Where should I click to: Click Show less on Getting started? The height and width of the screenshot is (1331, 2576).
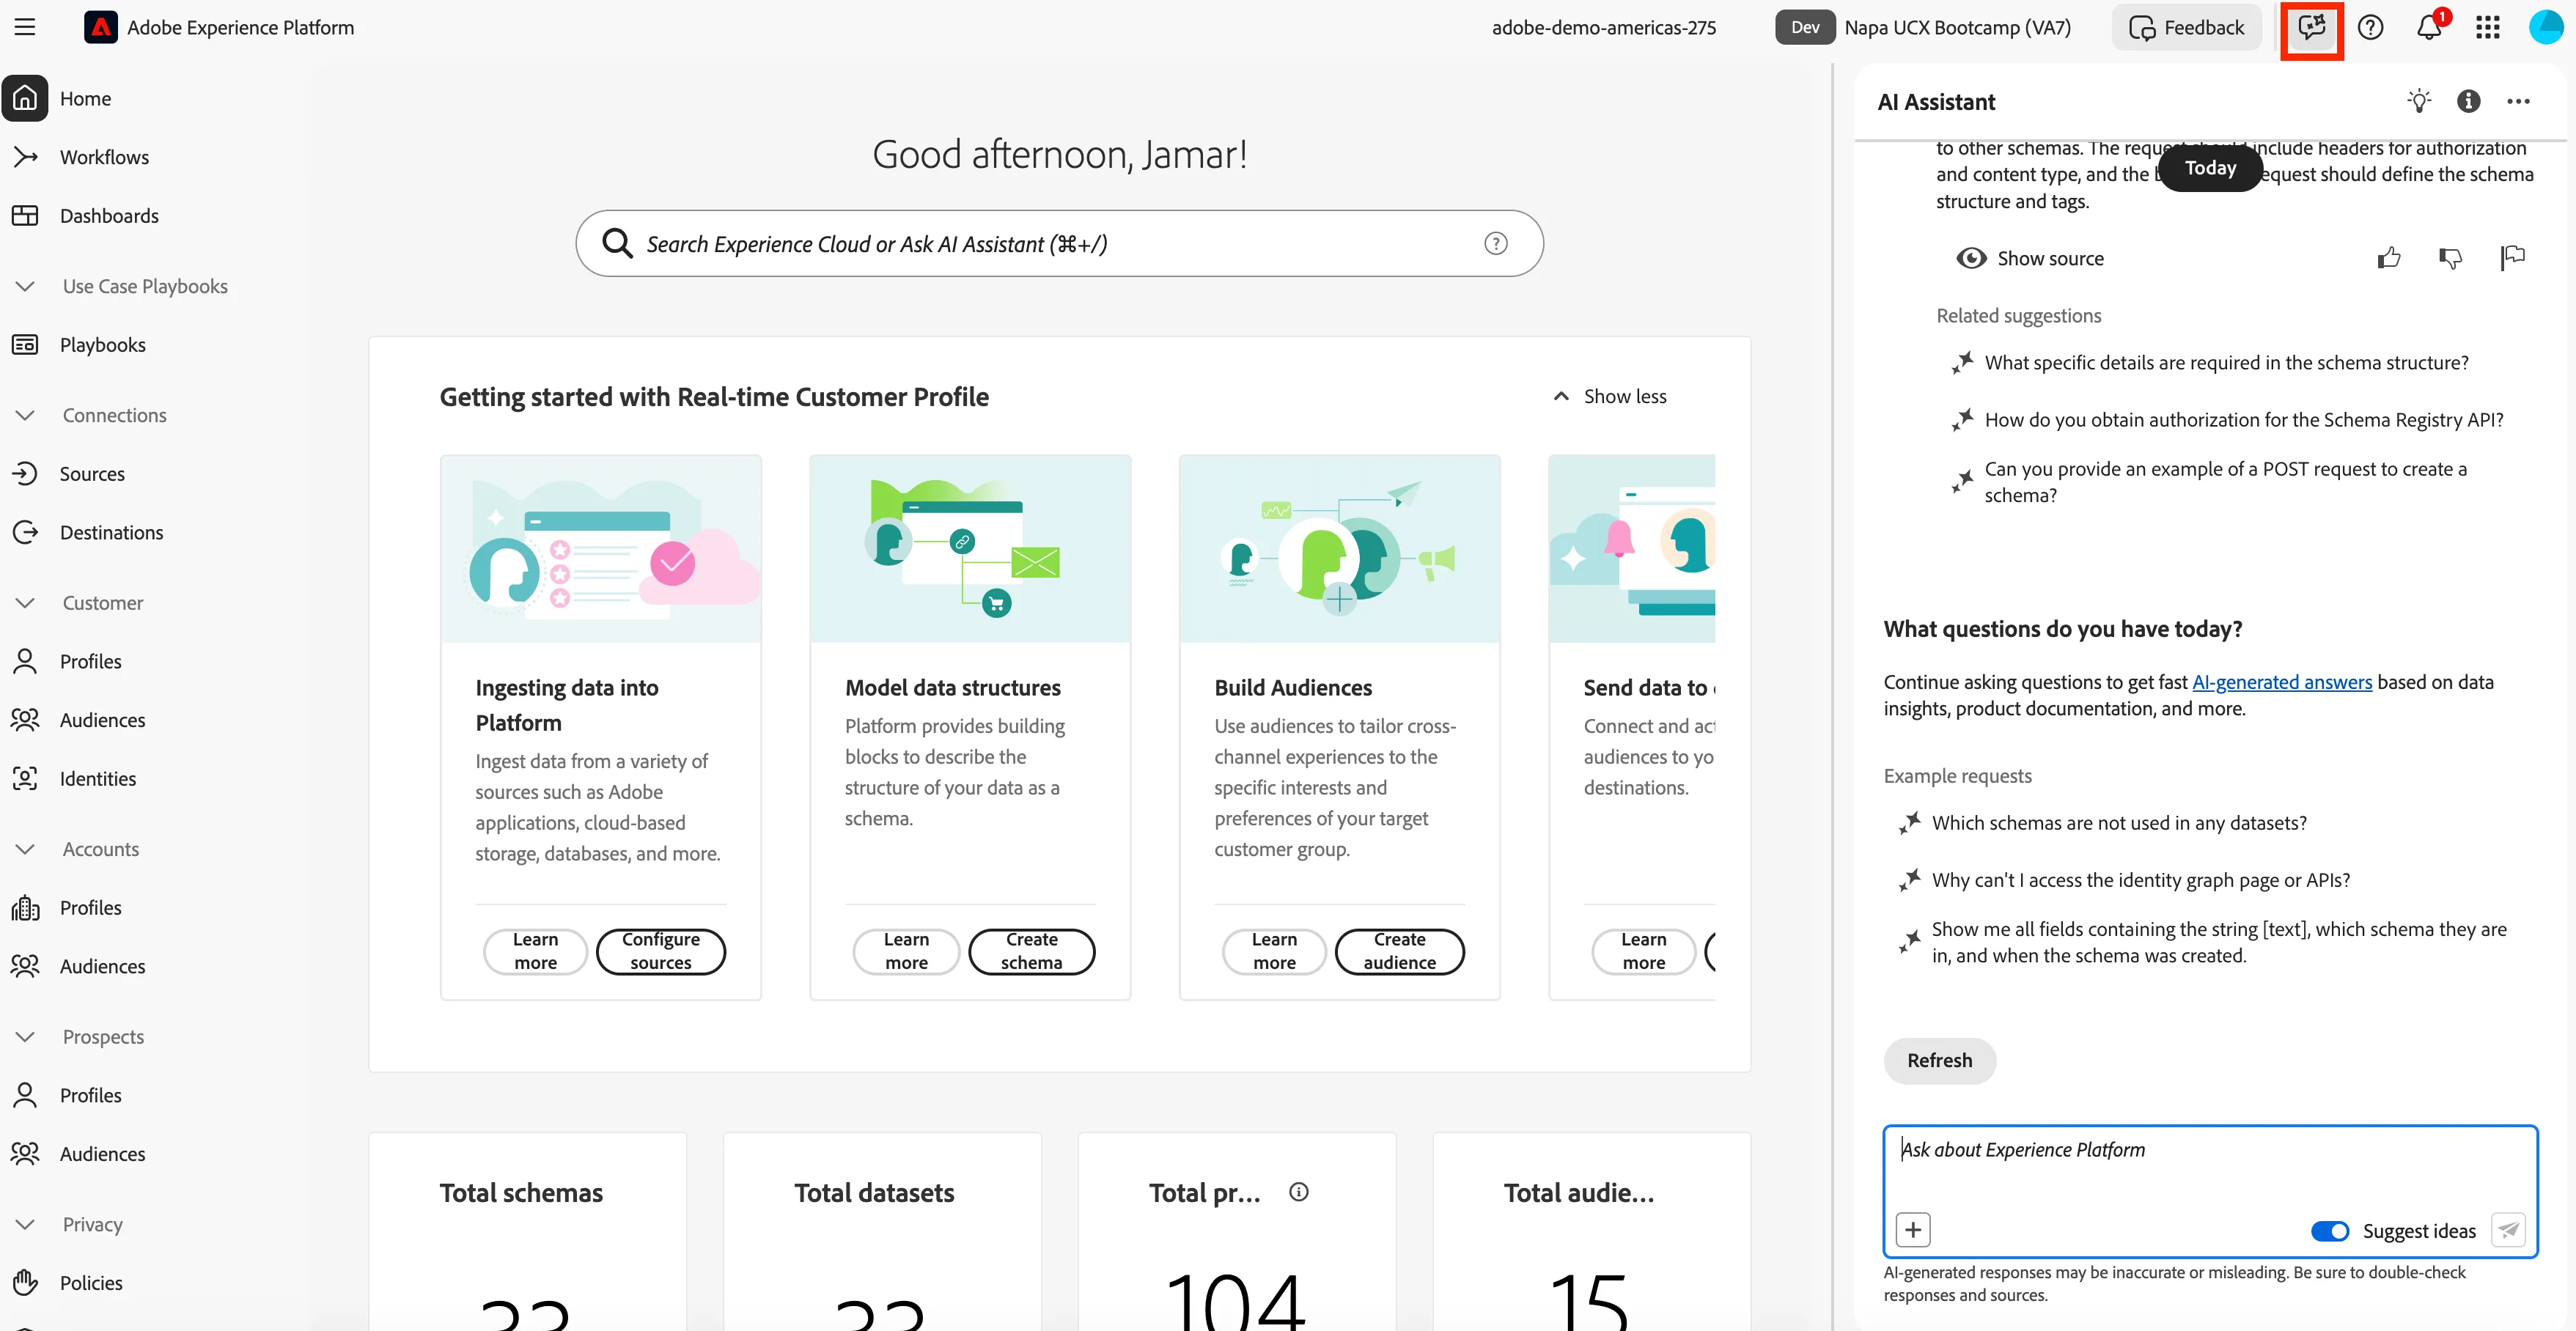click(x=1609, y=396)
